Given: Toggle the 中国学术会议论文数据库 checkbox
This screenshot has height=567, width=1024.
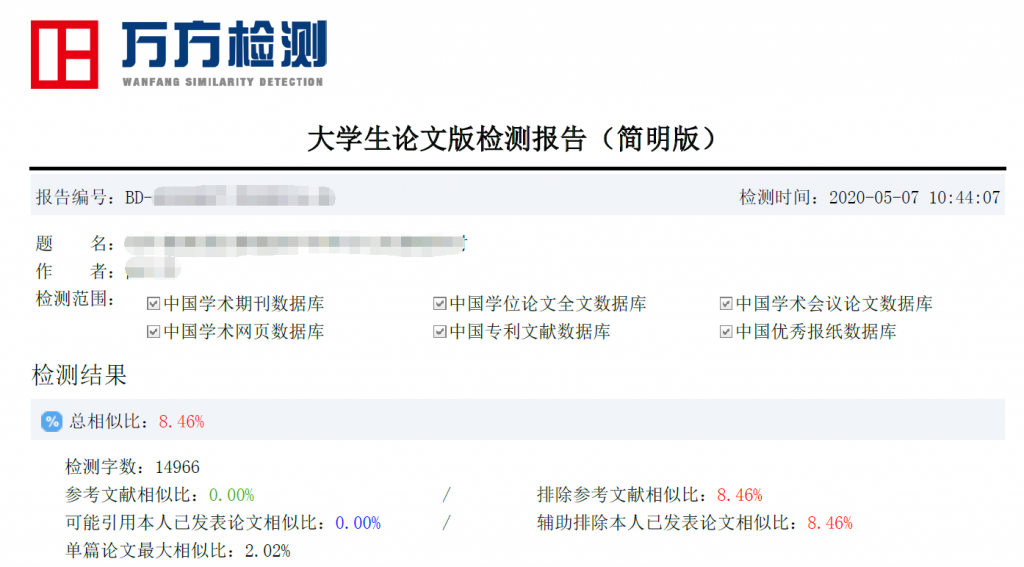Looking at the screenshot, I should pos(727,304).
